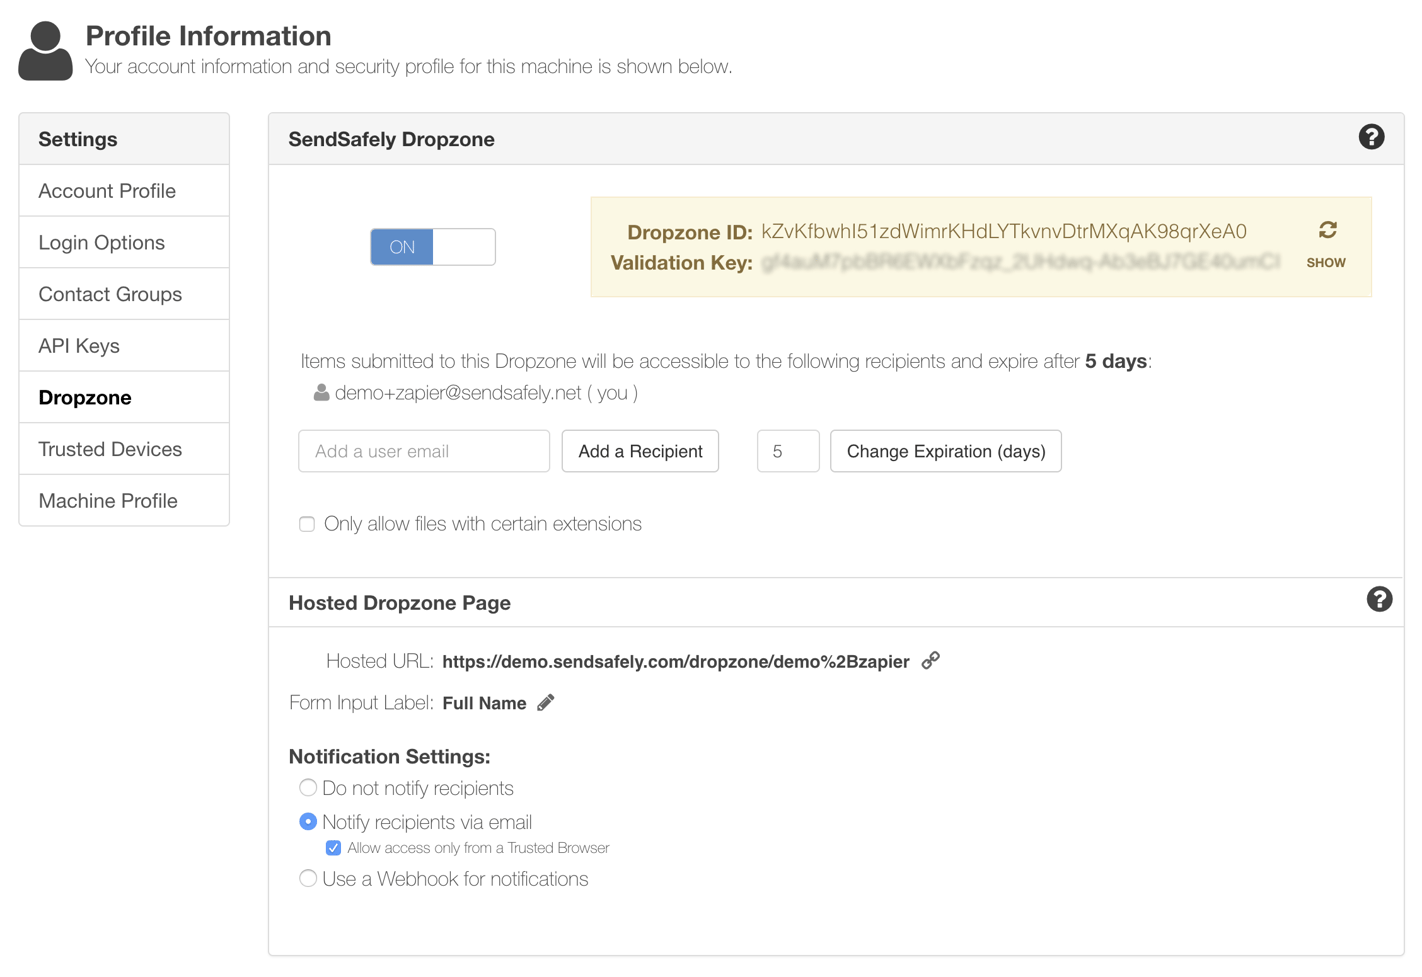This screenshot has height=977, width=1422.
Task: Switch to the API Keys section
Action: point(79,345)
